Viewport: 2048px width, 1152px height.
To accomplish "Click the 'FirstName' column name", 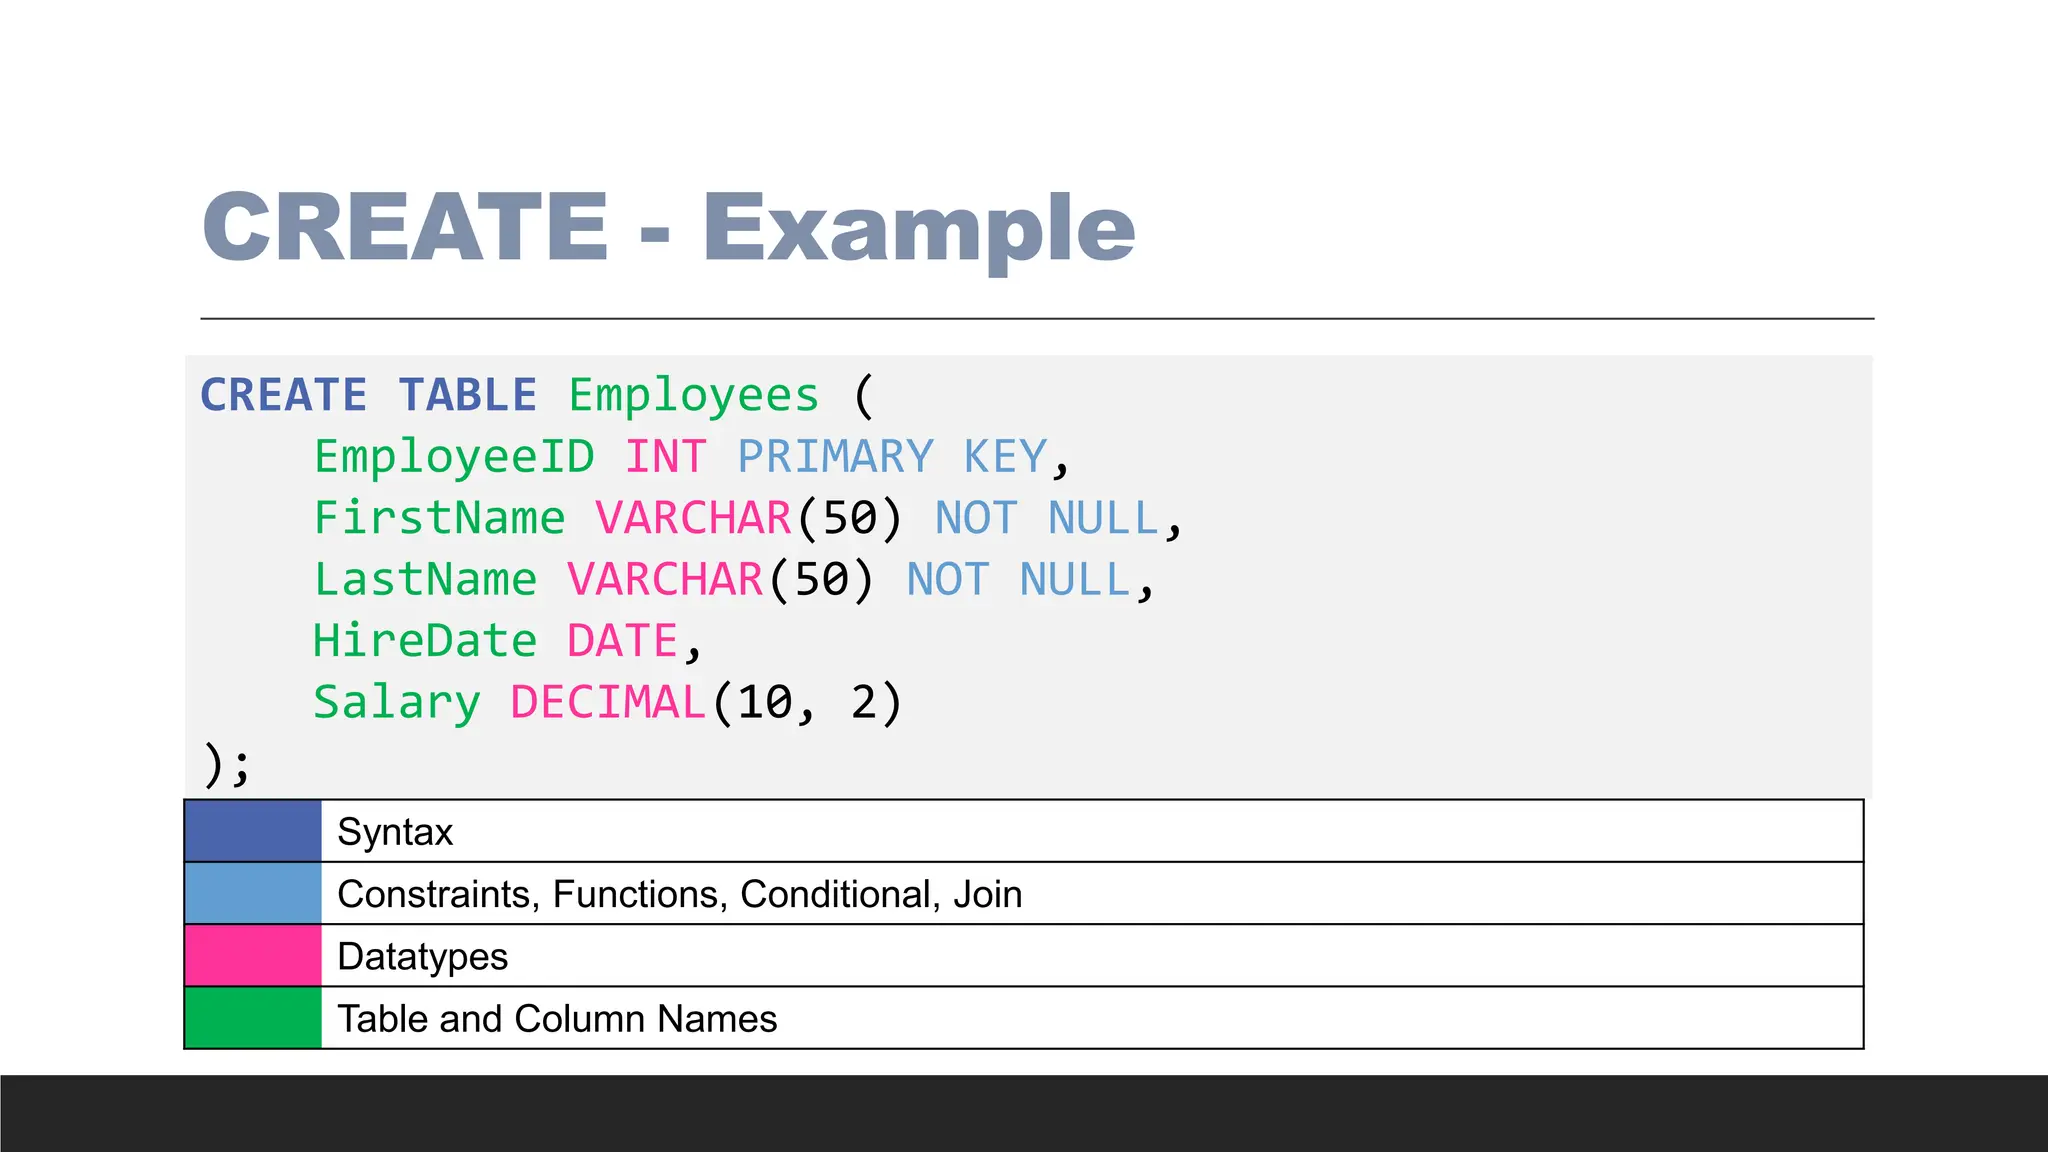I will pos(440,518).
